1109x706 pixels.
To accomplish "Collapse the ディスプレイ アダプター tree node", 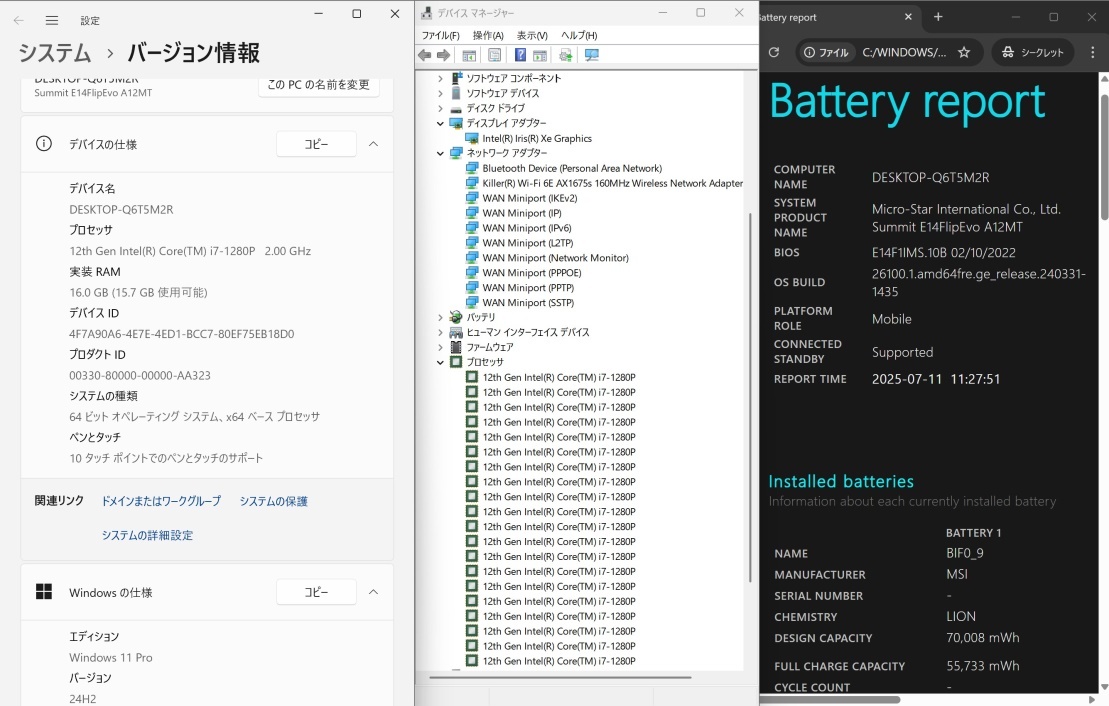I will [440, 123].
